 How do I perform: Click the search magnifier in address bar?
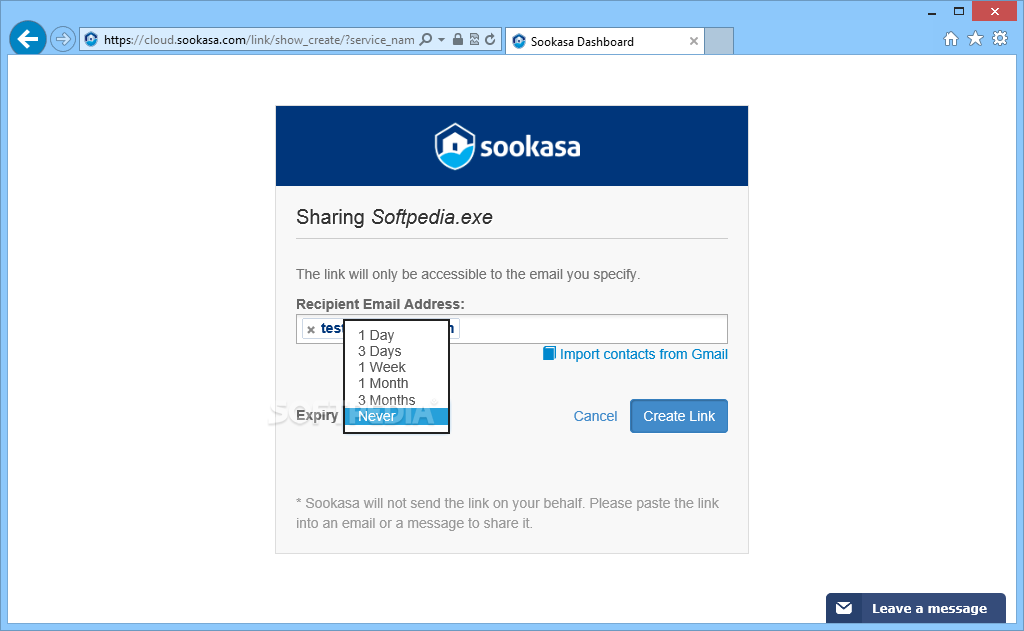426,39
